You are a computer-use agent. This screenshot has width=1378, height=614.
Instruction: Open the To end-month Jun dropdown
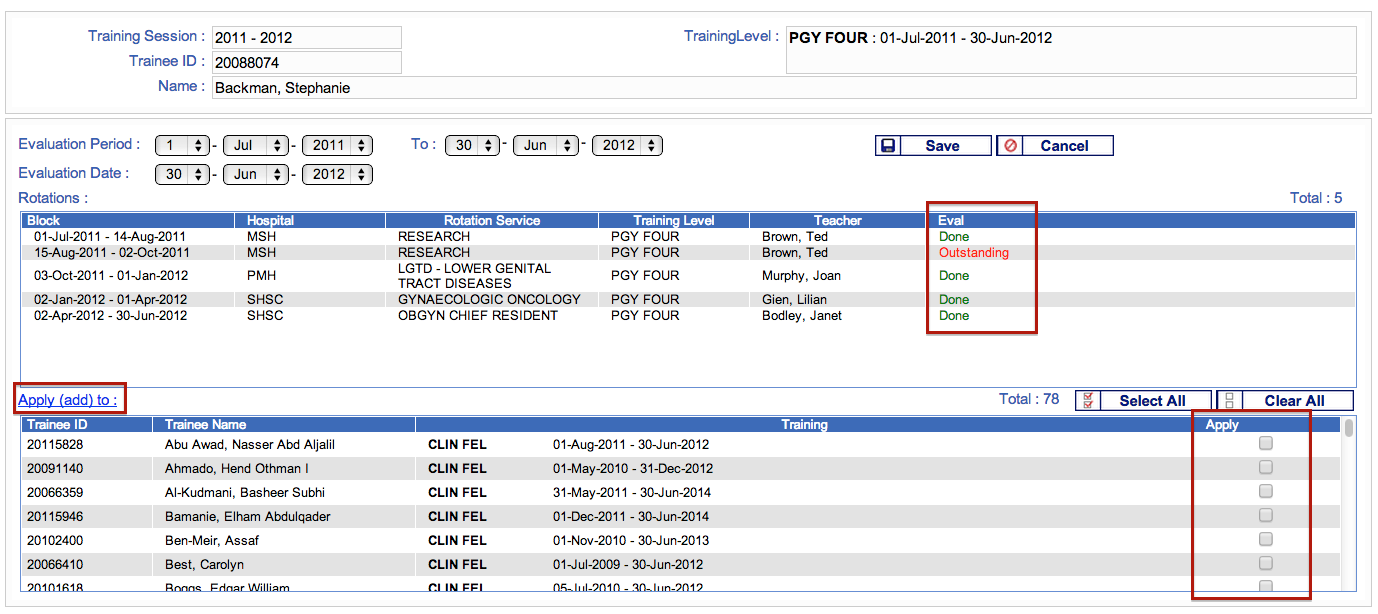[546, 145]
